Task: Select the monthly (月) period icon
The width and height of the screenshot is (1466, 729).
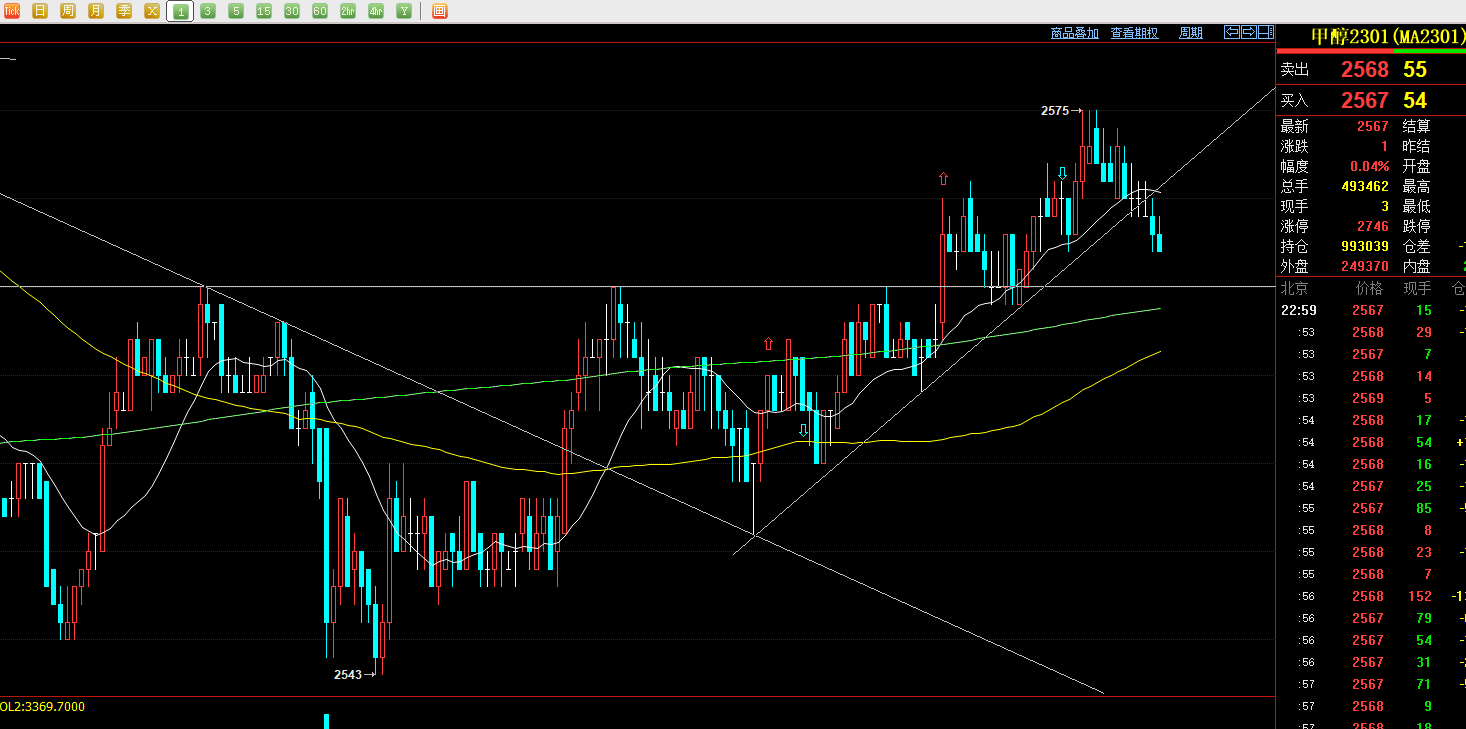Action: click(96, 11)
